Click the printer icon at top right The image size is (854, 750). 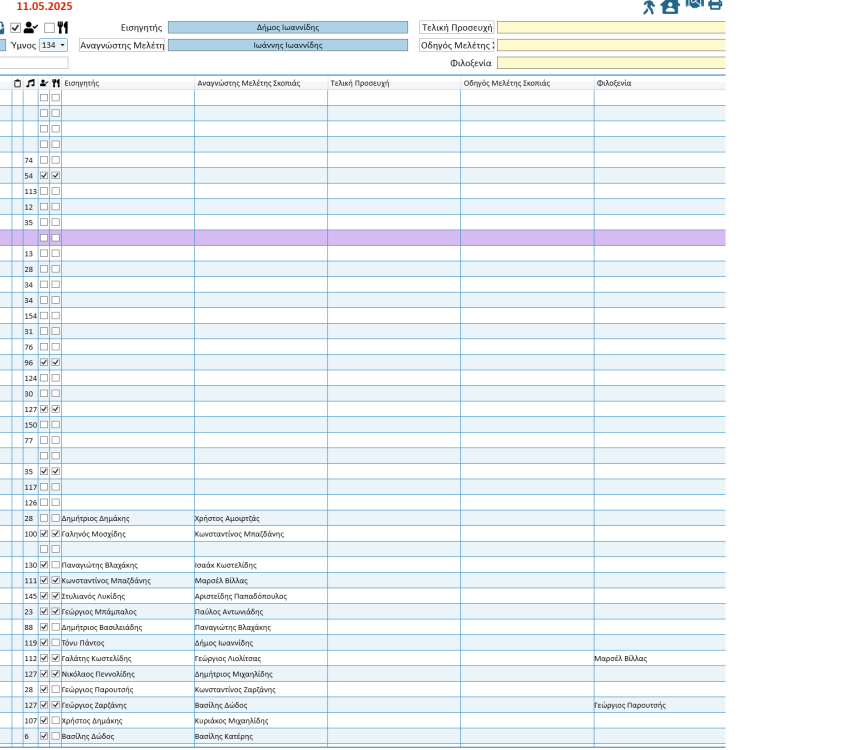[715, 5]
